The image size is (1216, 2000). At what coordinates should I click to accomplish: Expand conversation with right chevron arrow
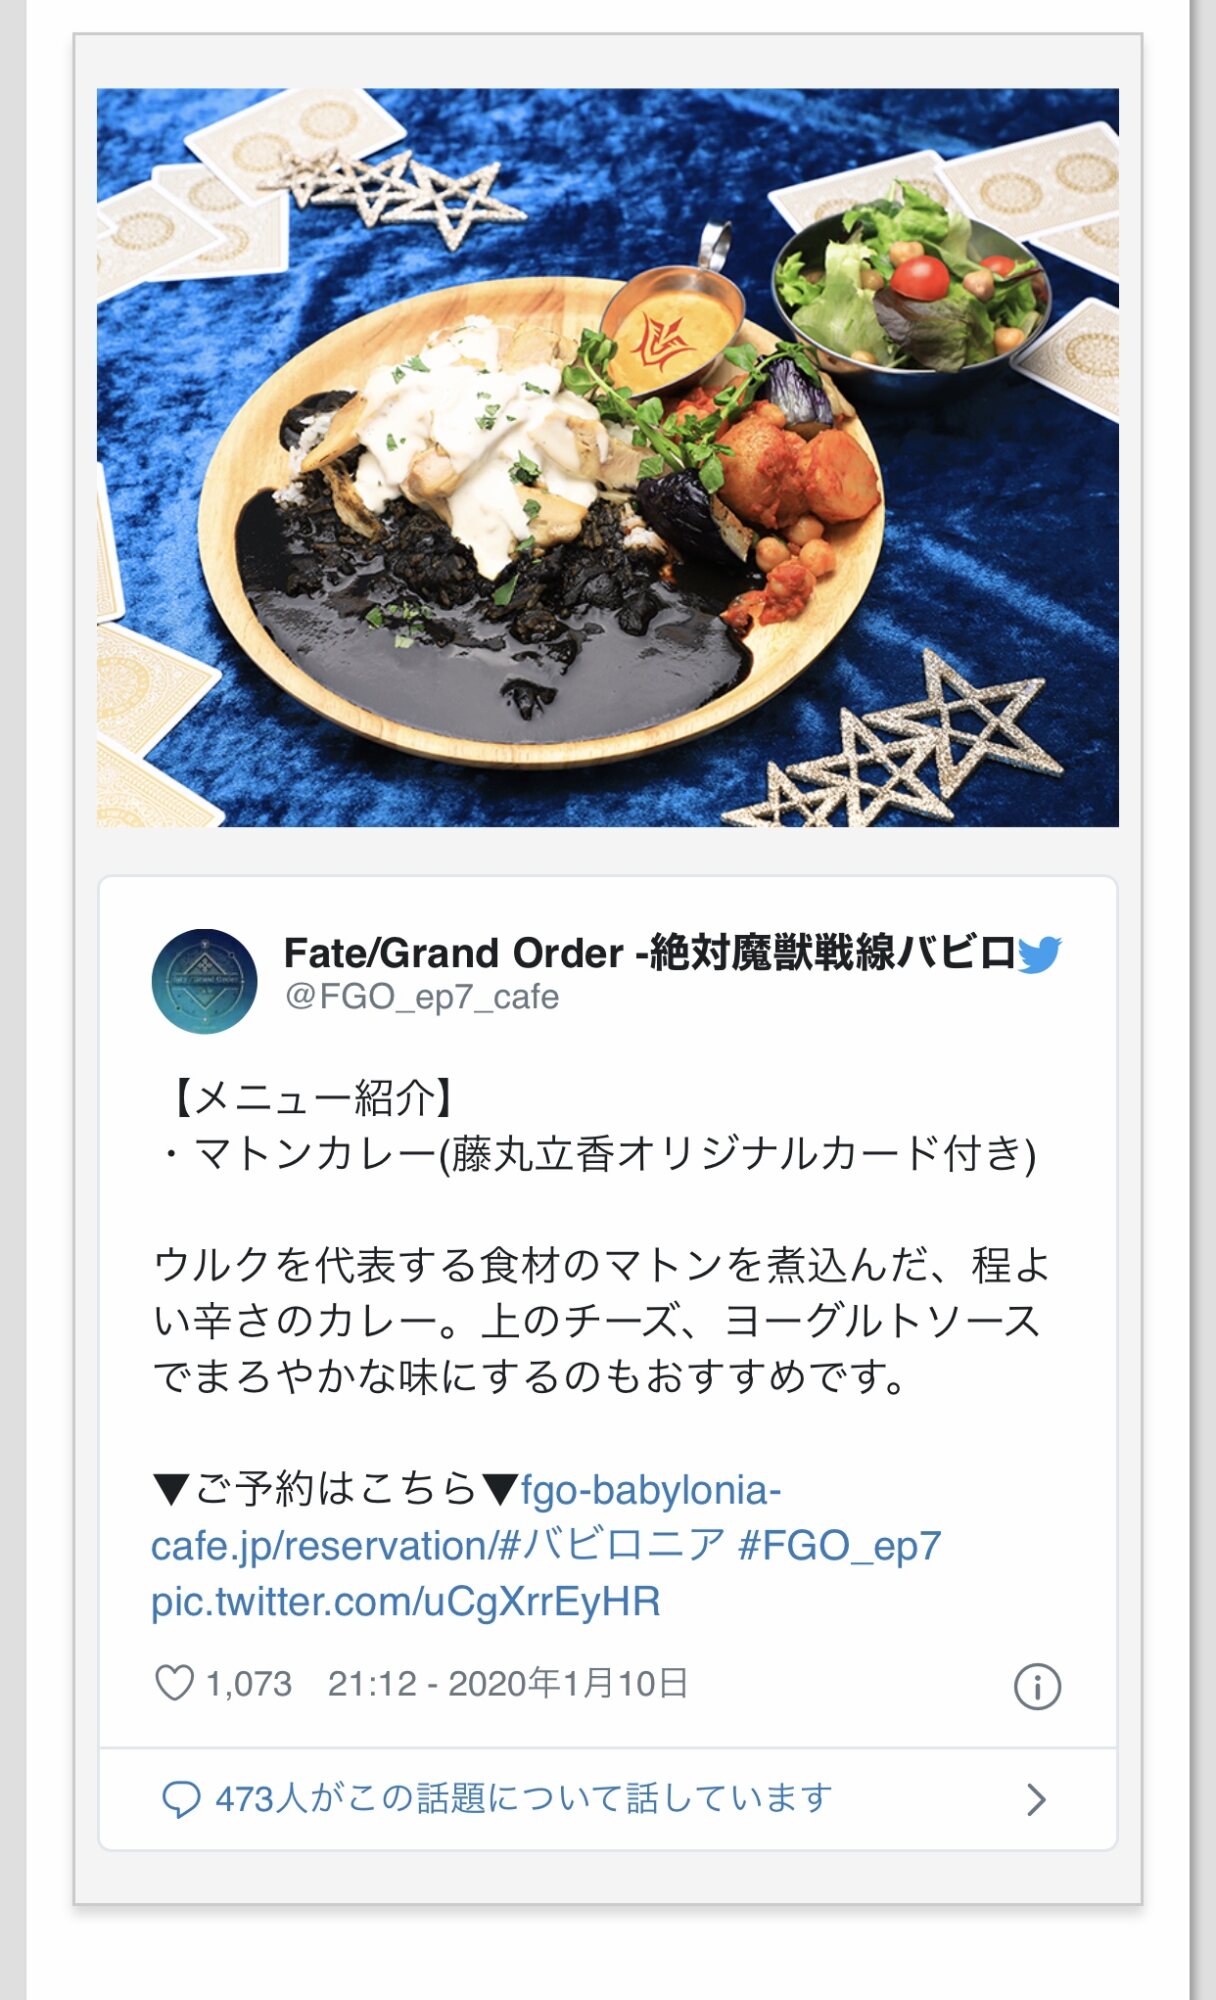[x=1037, y=1799]
